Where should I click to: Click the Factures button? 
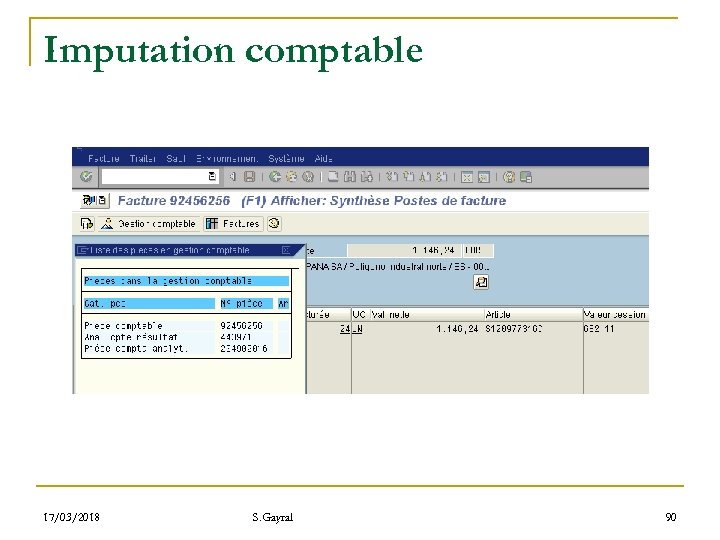pos(233,224)
